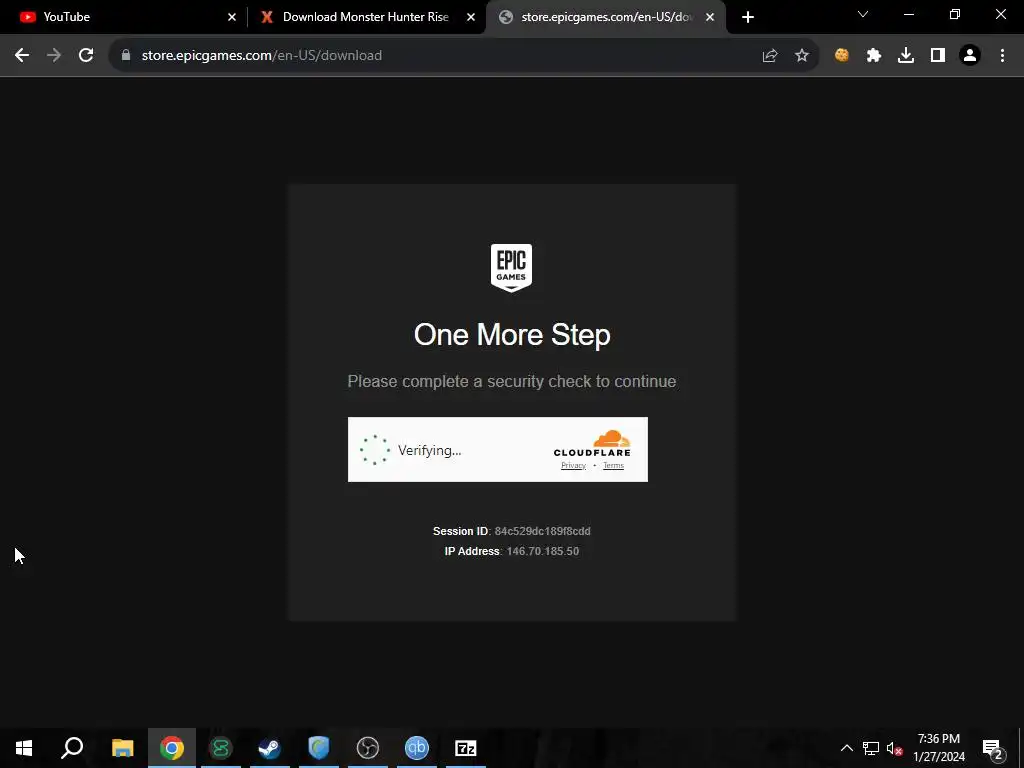1024x768 pixels.
Task: Toggle the browser side panel
Action: [938, 56]
